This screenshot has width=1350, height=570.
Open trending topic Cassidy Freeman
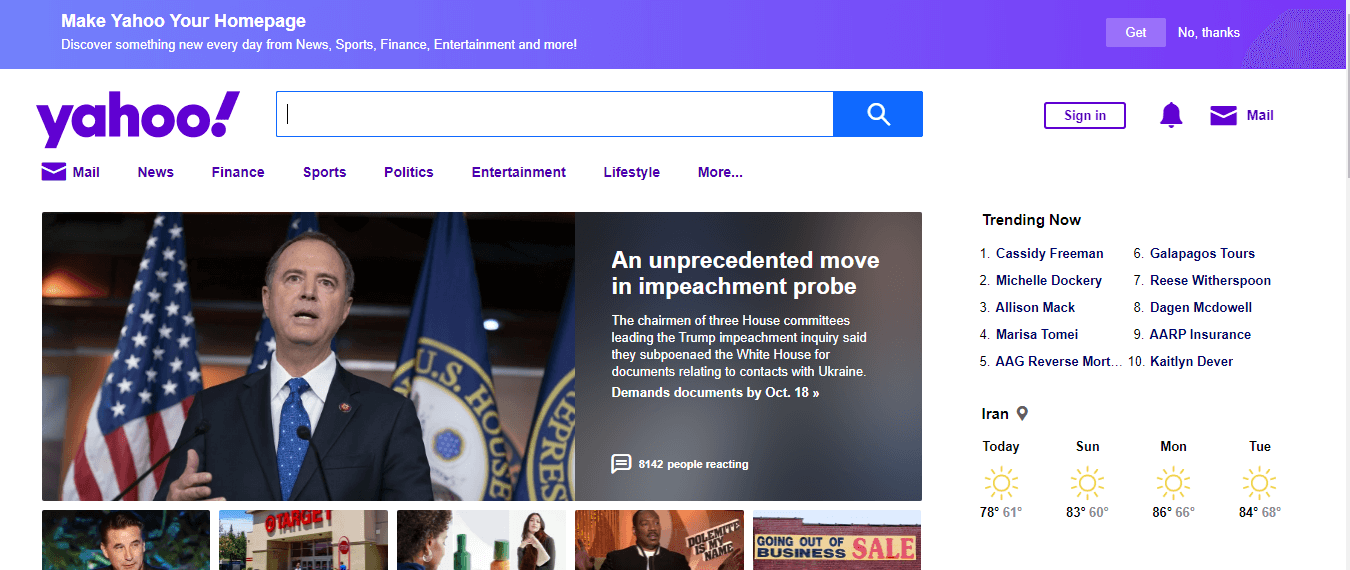[1050, 253]
